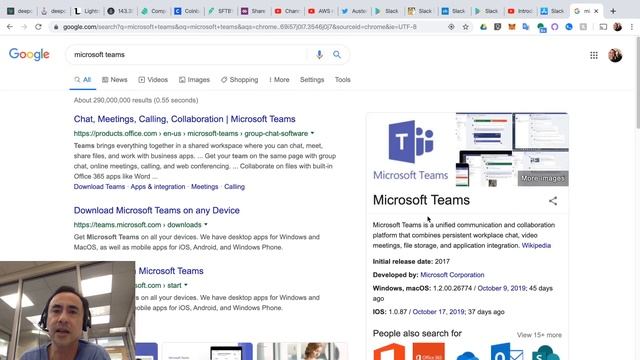This screenshot has width=640, height=360.
Task: Switch to the AWS YouTube tab
Action: pyautogui.click(x=320, y=11)
